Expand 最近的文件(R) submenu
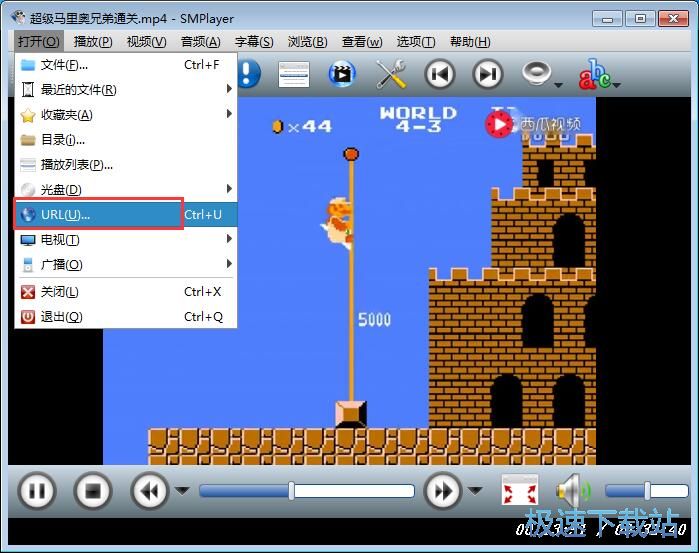The width and height of the screenshot is (699, 553). click(126, 90)
